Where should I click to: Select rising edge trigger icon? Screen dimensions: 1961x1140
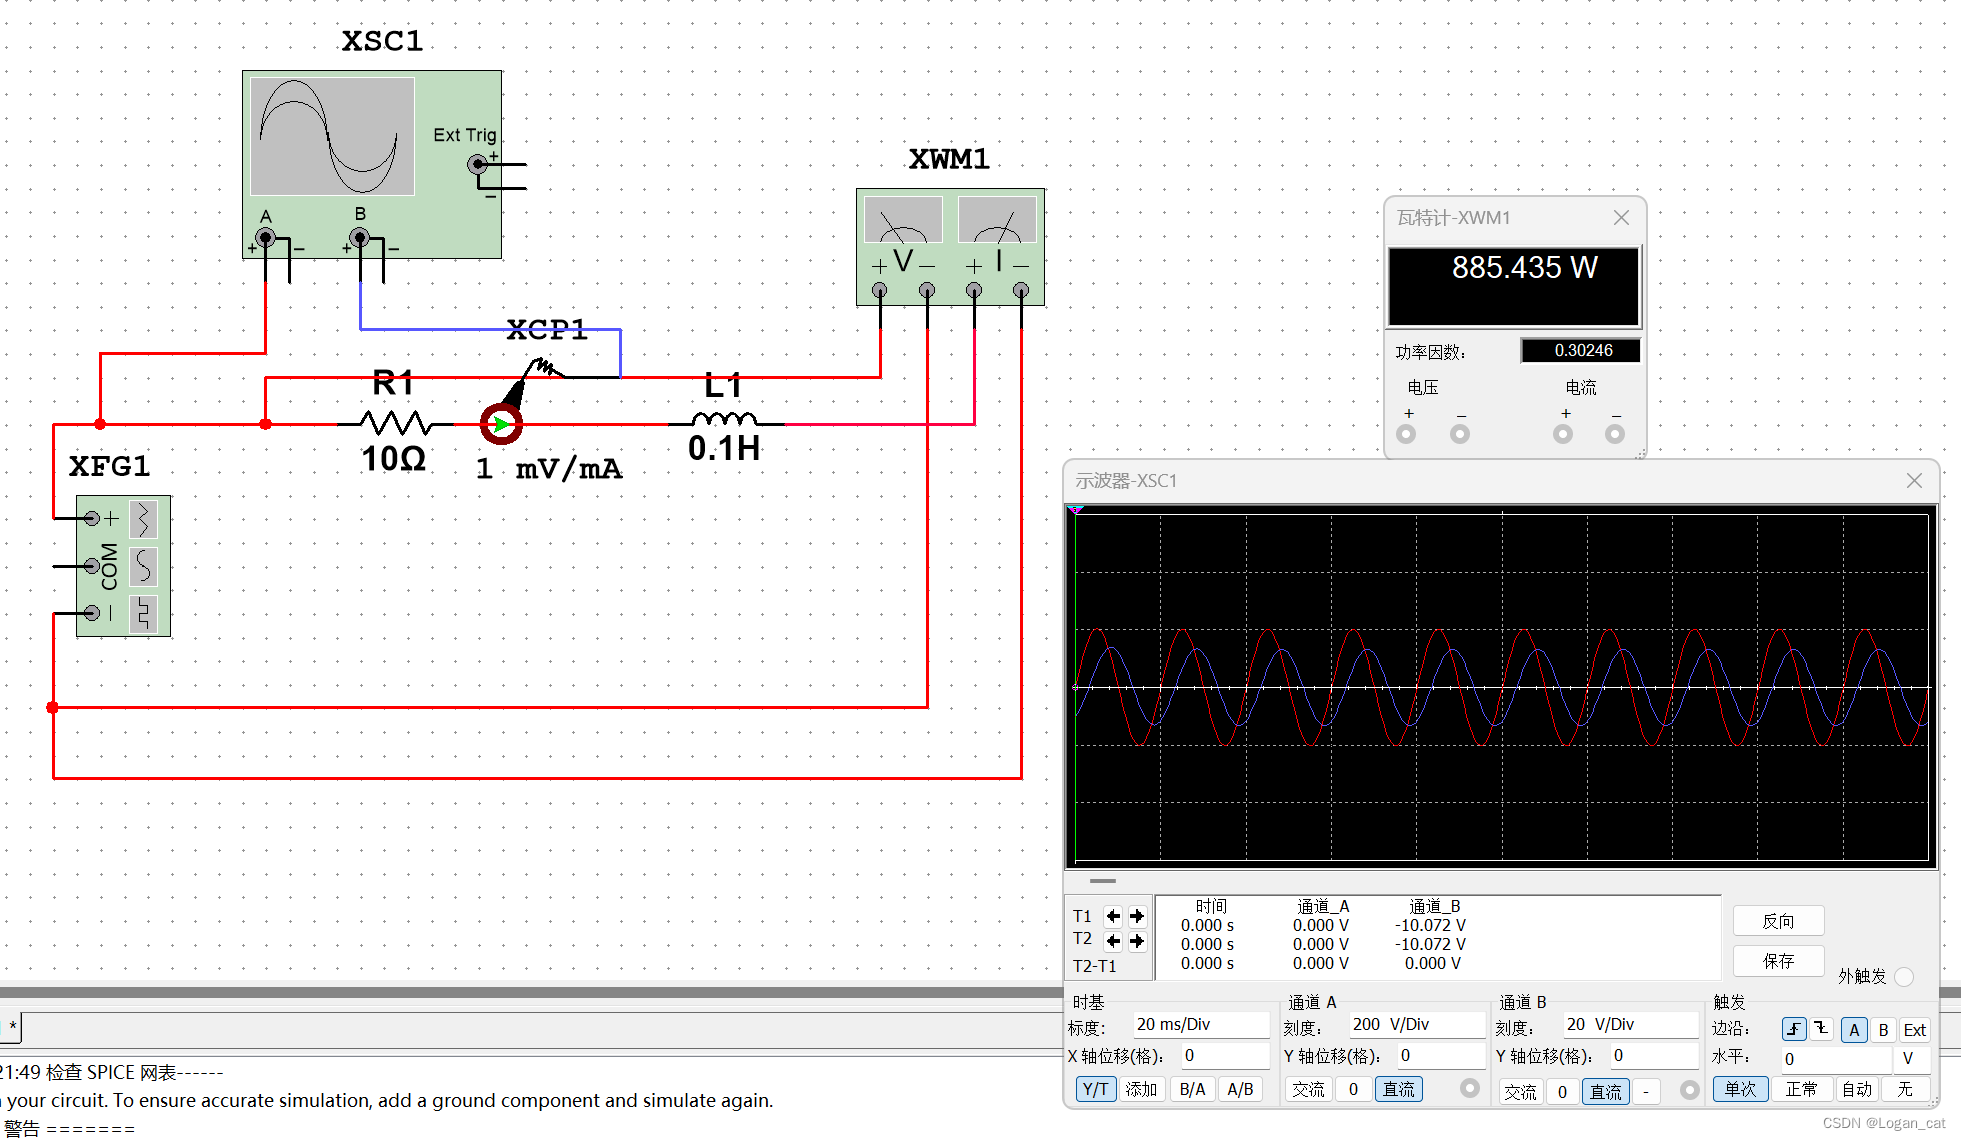point(1794,1029)
